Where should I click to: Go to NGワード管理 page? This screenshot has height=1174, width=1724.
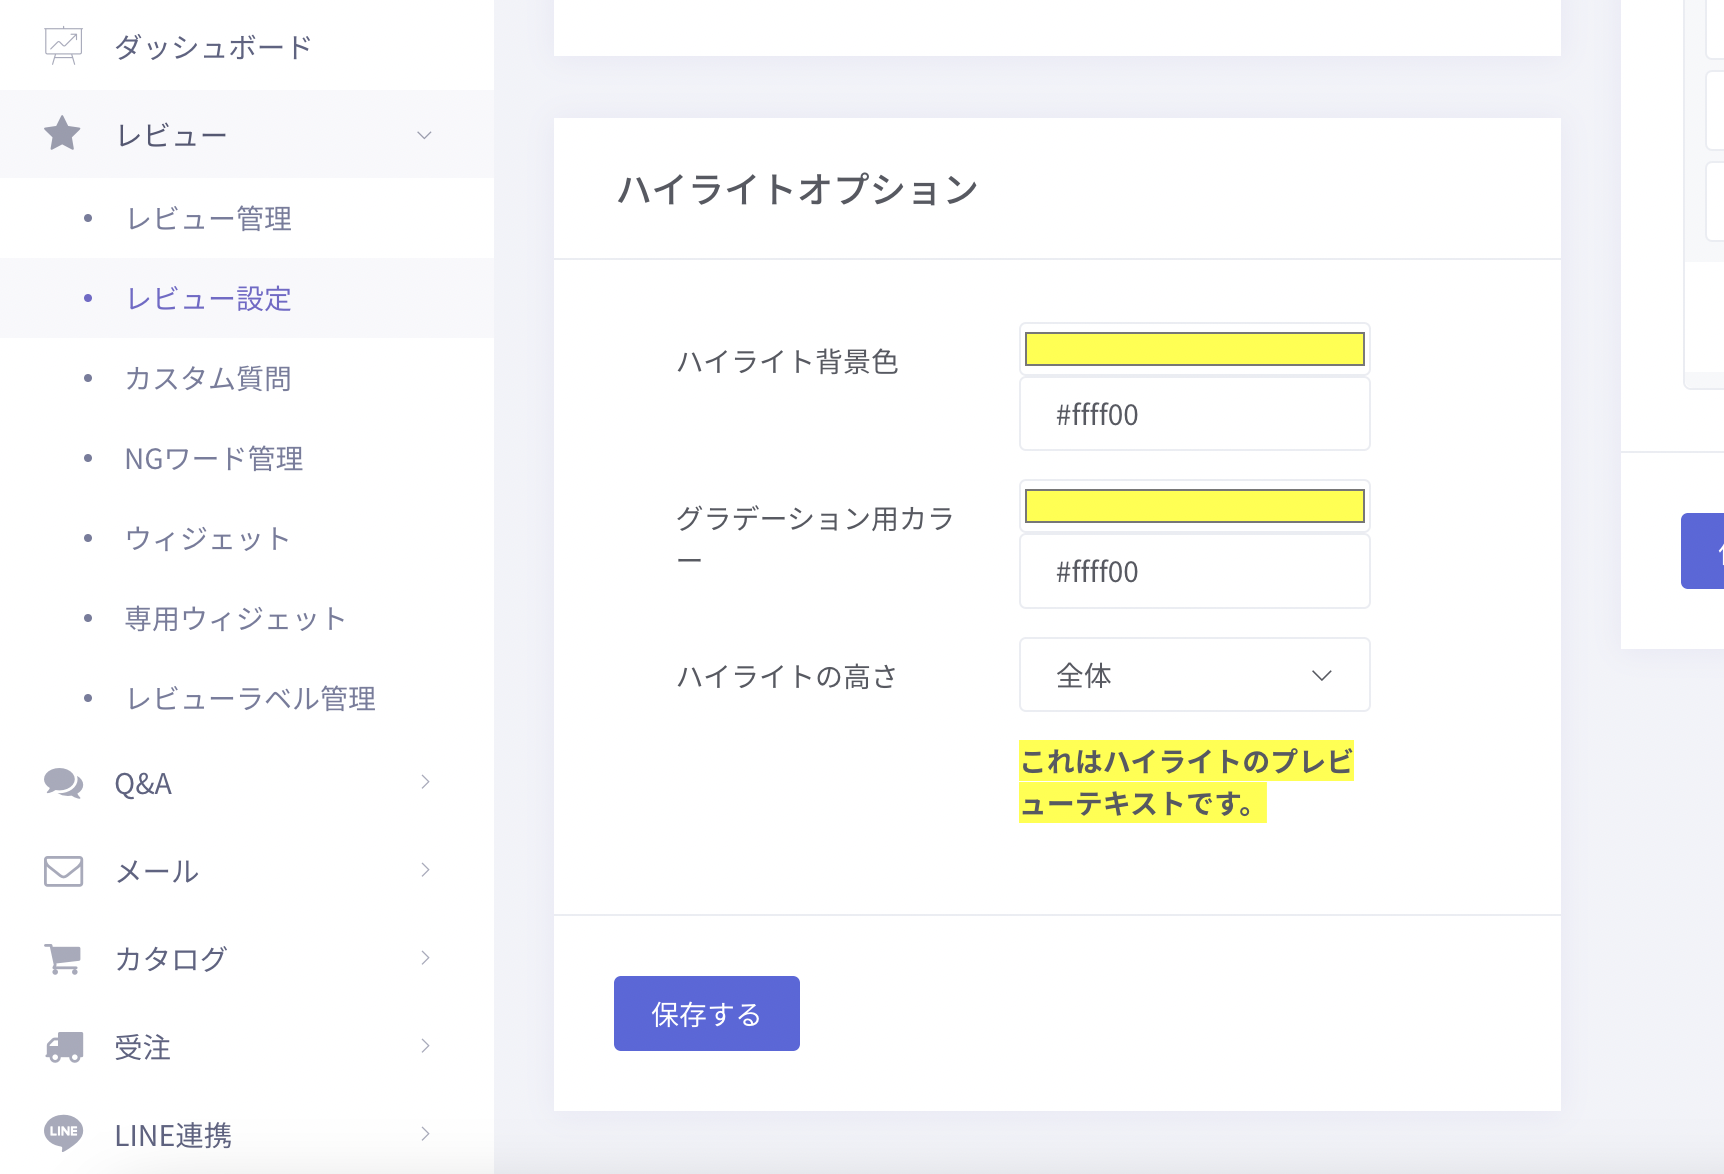point(213,459)
